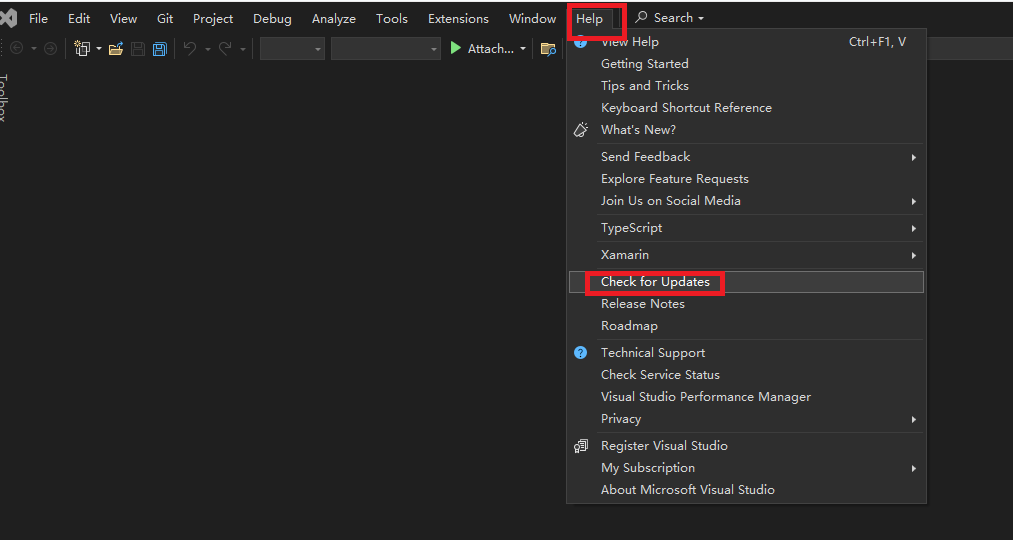Image resolution: width=1013 pixels, height=540 pixels.
Task: Select the Roadmap entry
Action: point(746,326)
